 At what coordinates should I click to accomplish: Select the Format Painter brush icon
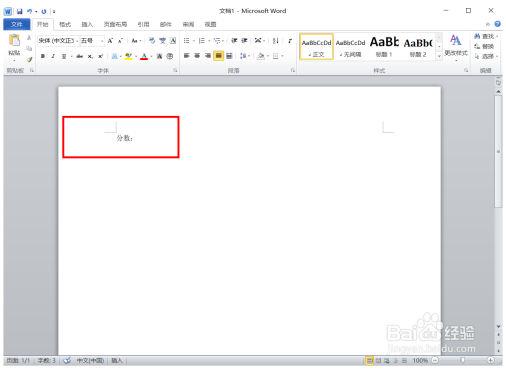click(x=30, y=59)
